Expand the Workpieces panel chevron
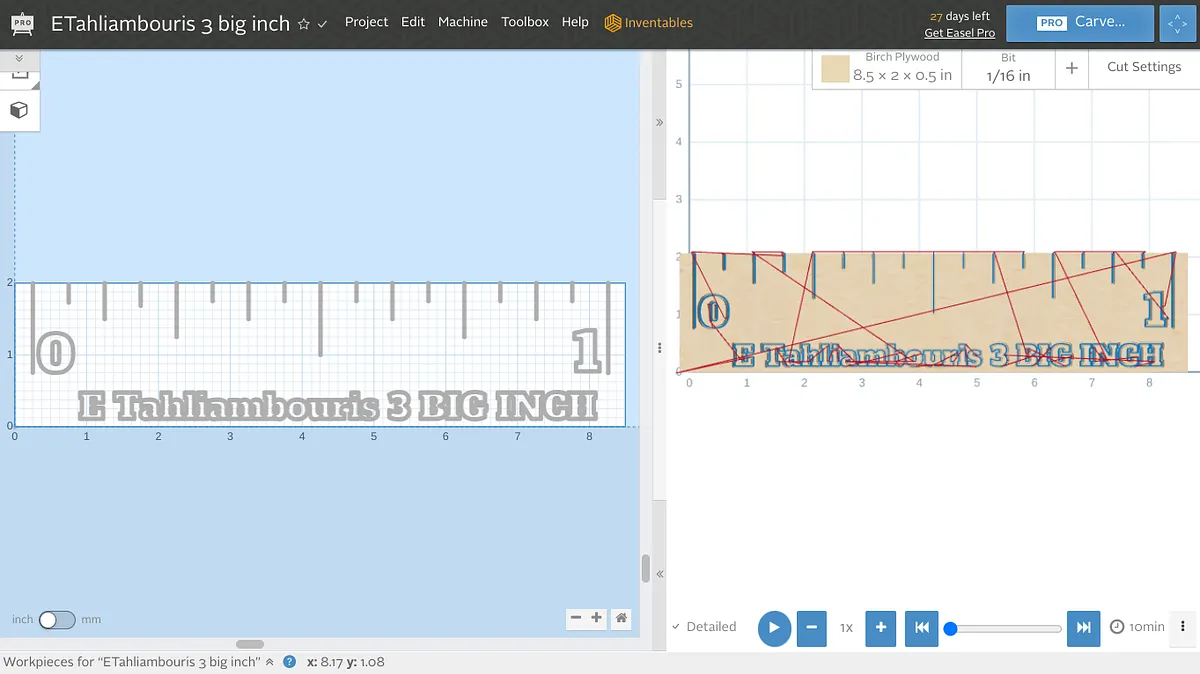The width and height of the screenshot is (1200, 674). click(x=269, y=662)
